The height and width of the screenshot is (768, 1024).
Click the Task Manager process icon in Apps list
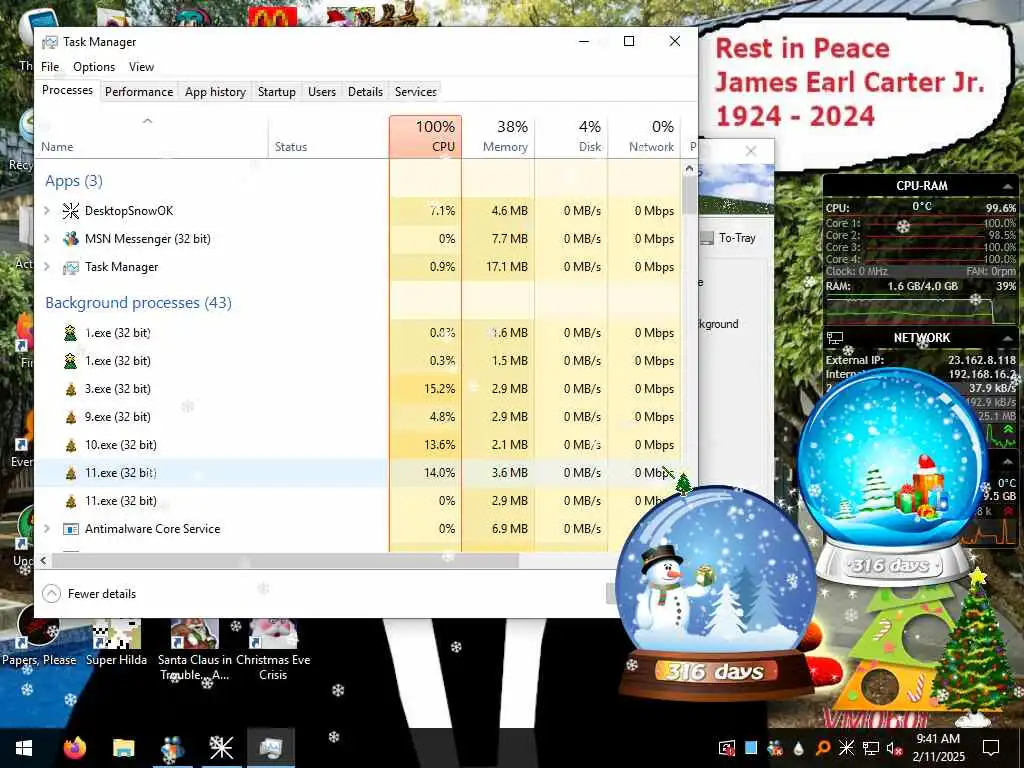tap(71, 267)
